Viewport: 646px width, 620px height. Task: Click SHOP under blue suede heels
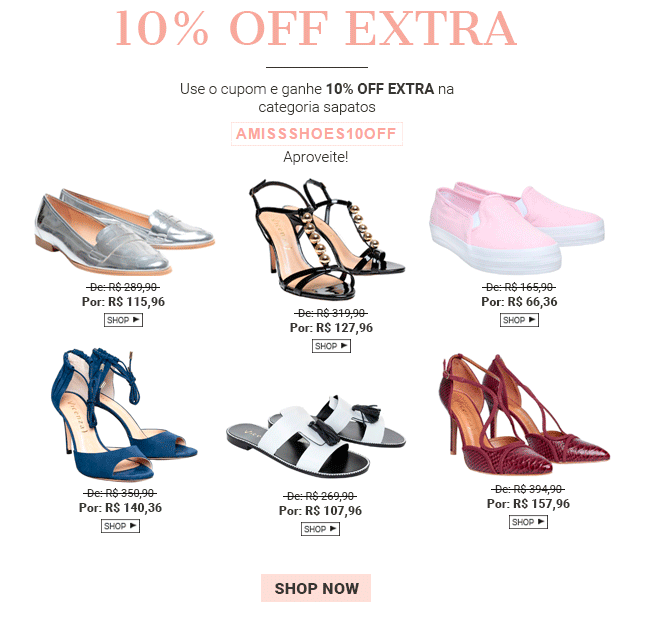coord(120,526)
